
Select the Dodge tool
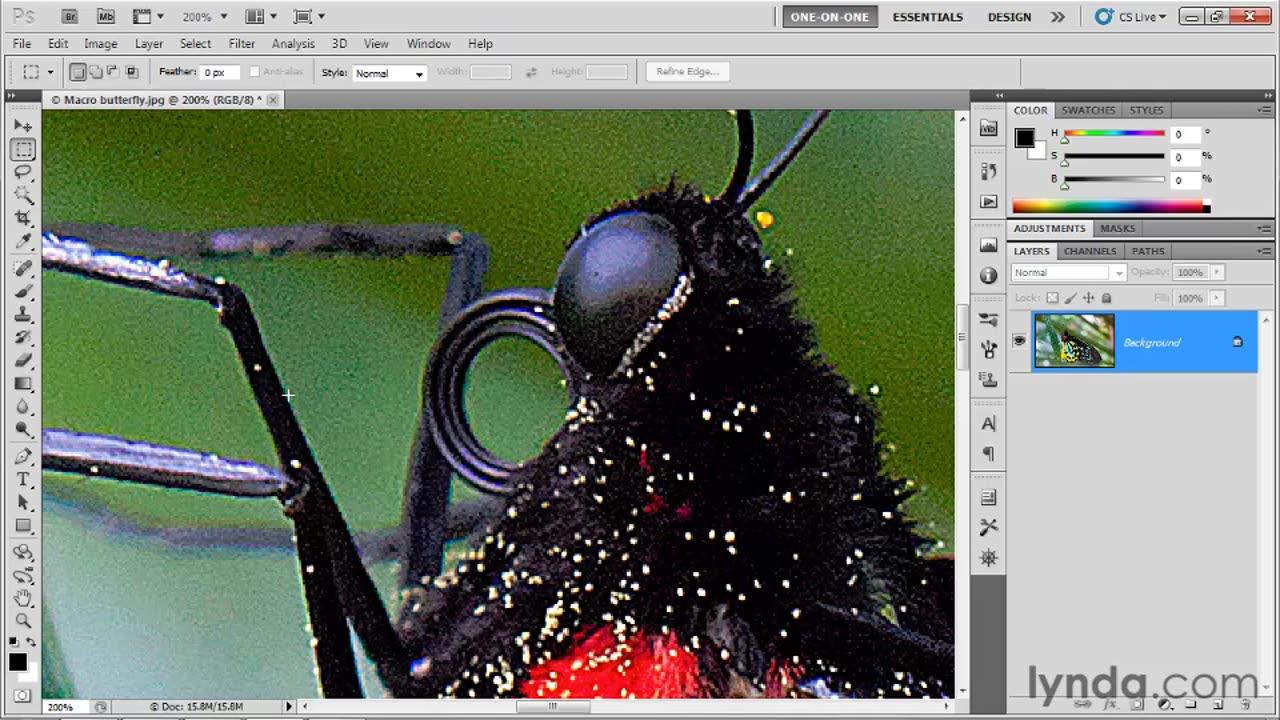click(x=23, y=429)
